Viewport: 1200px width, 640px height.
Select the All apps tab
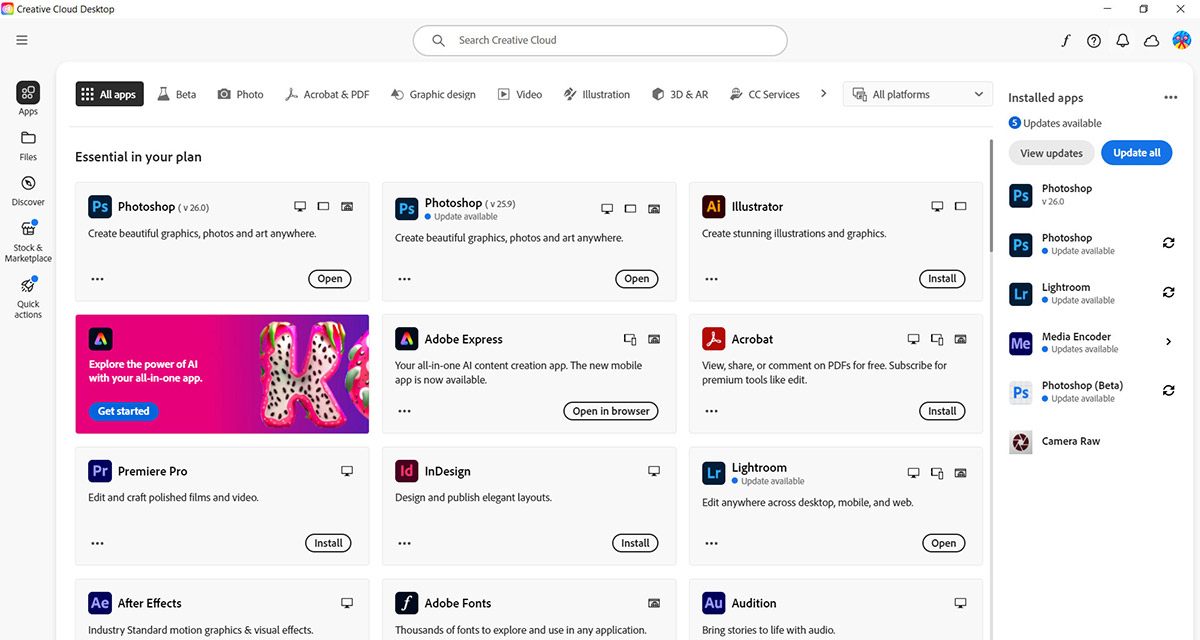point(109,94)
